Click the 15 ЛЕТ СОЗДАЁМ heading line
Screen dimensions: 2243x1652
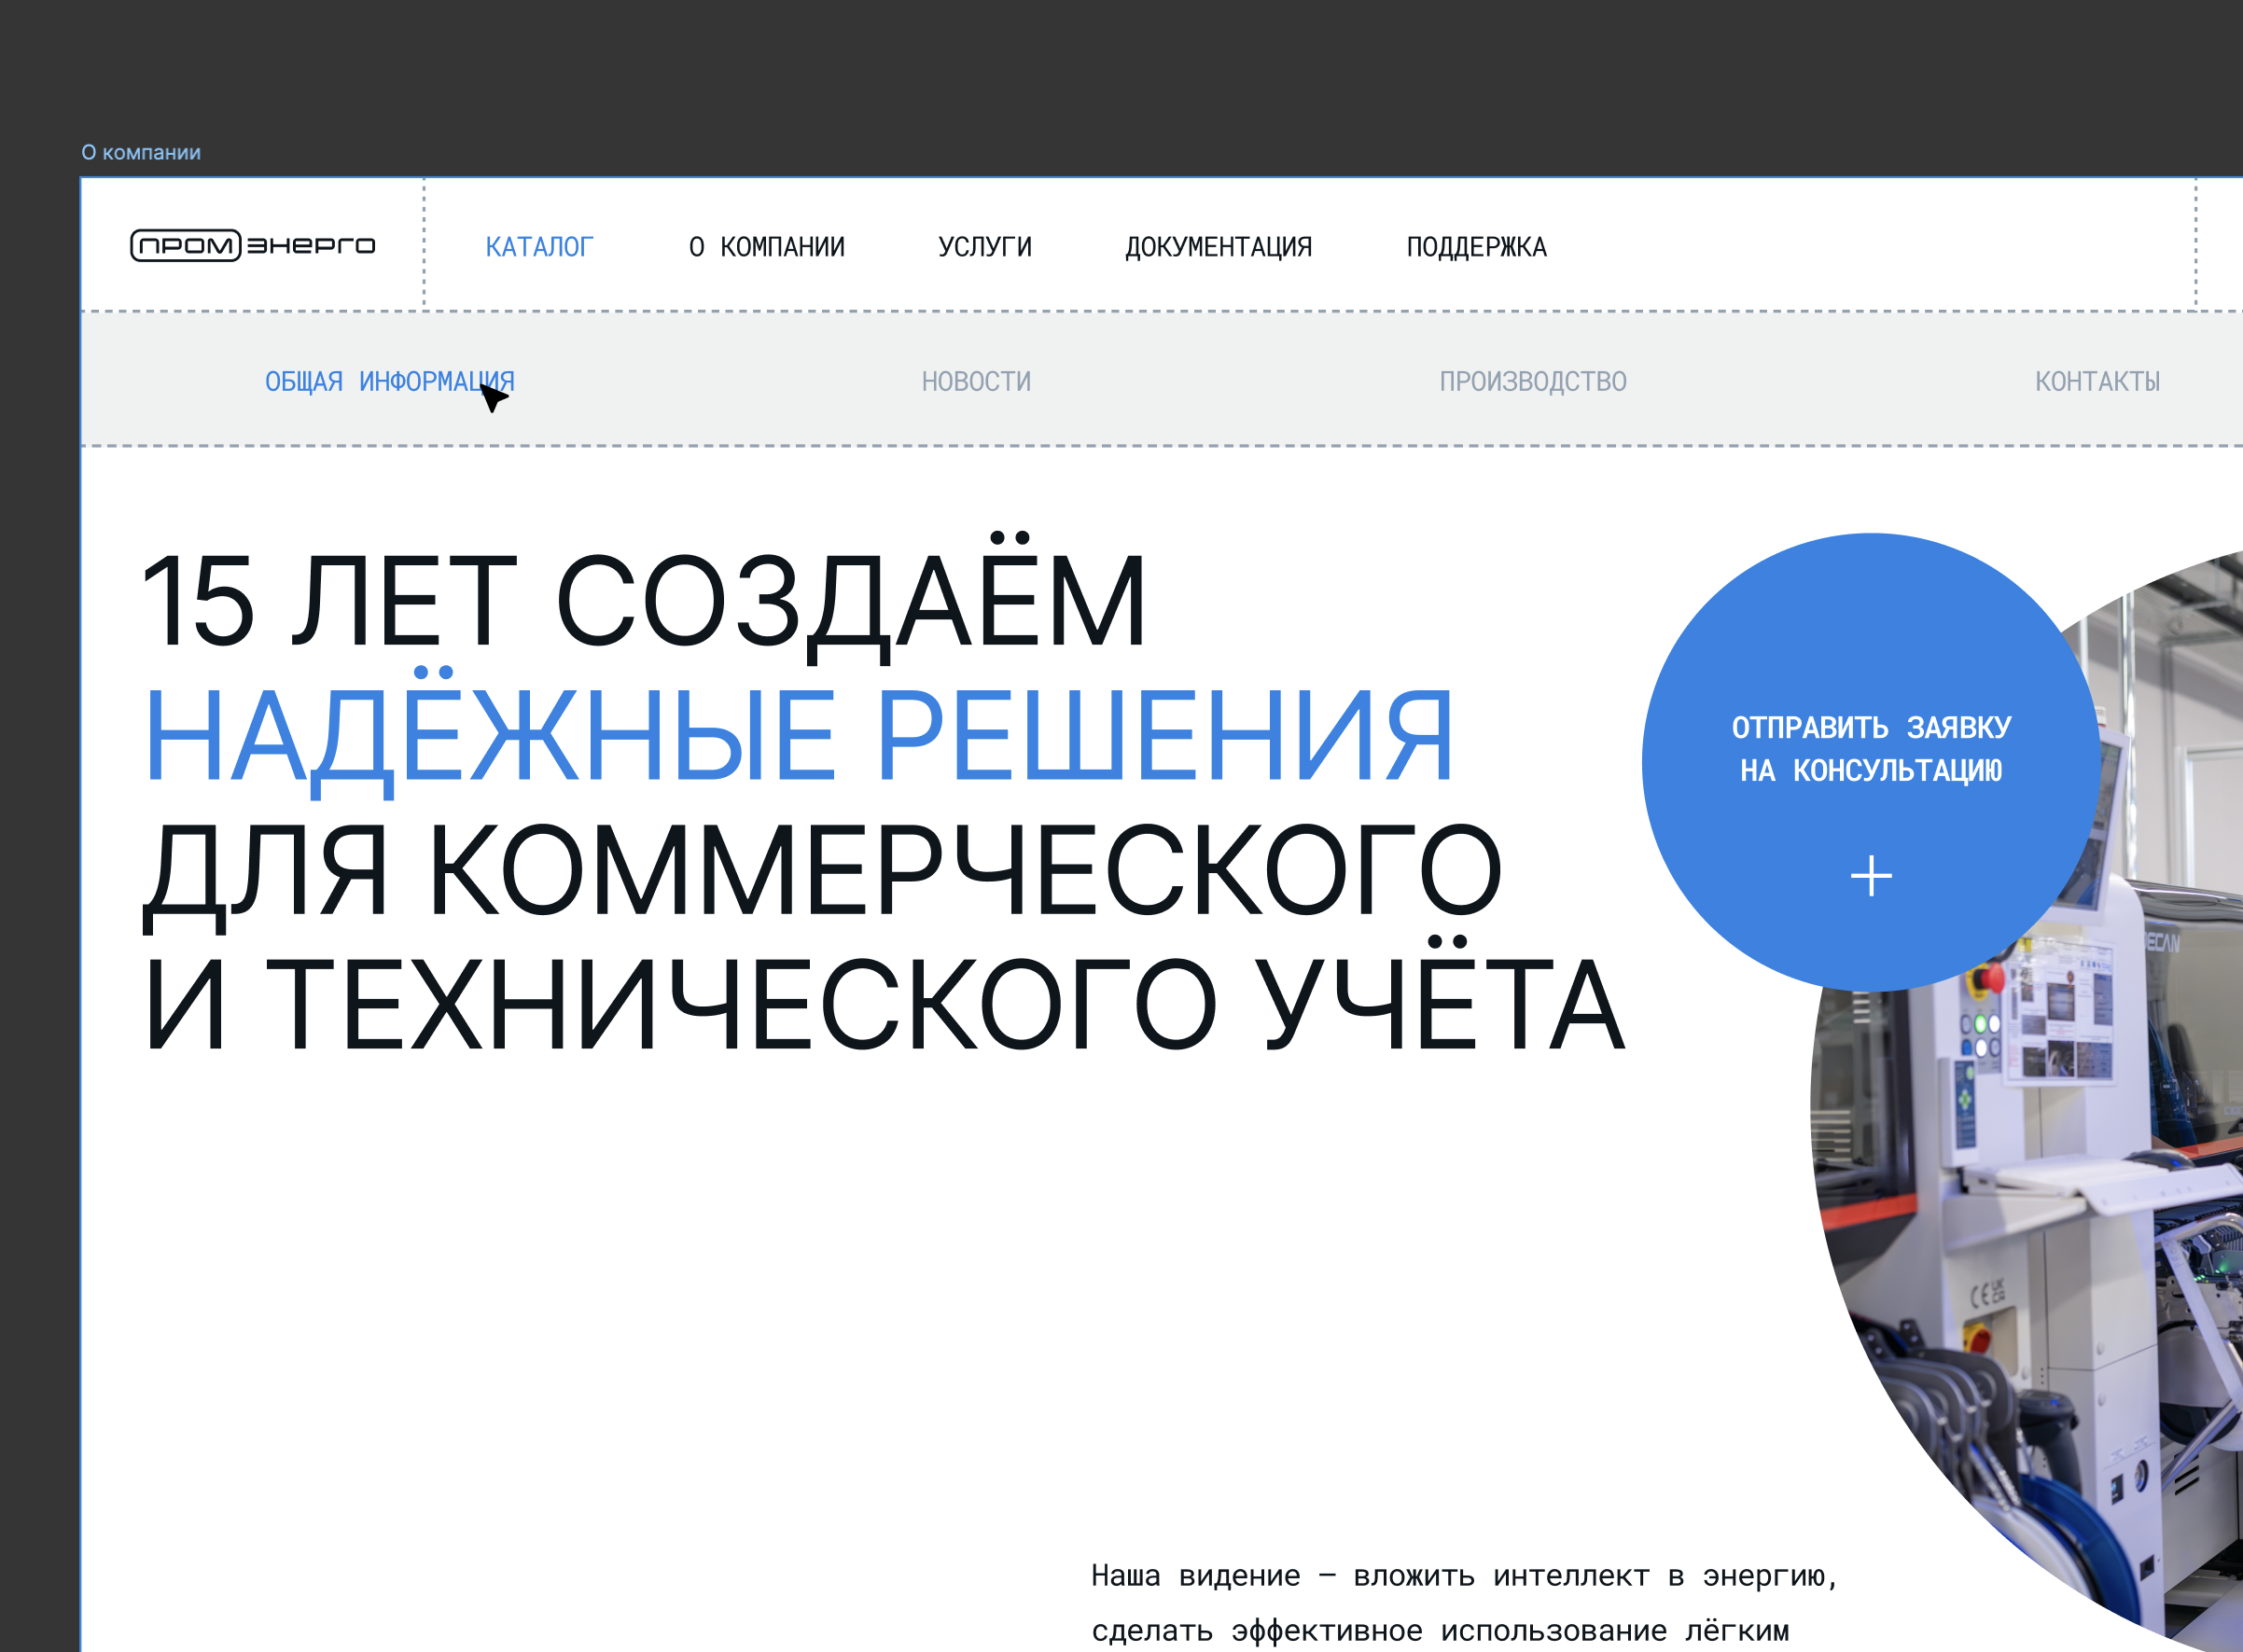(644, 600)
